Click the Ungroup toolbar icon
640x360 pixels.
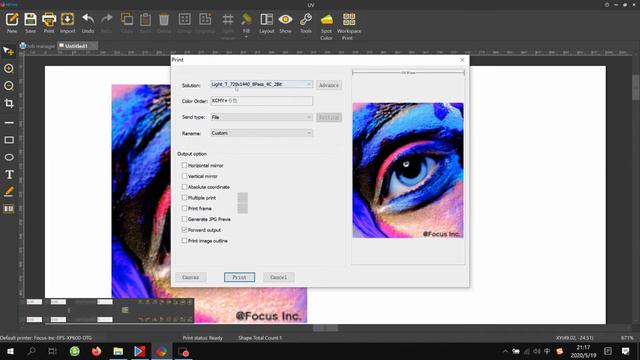[x=205, y=23]
